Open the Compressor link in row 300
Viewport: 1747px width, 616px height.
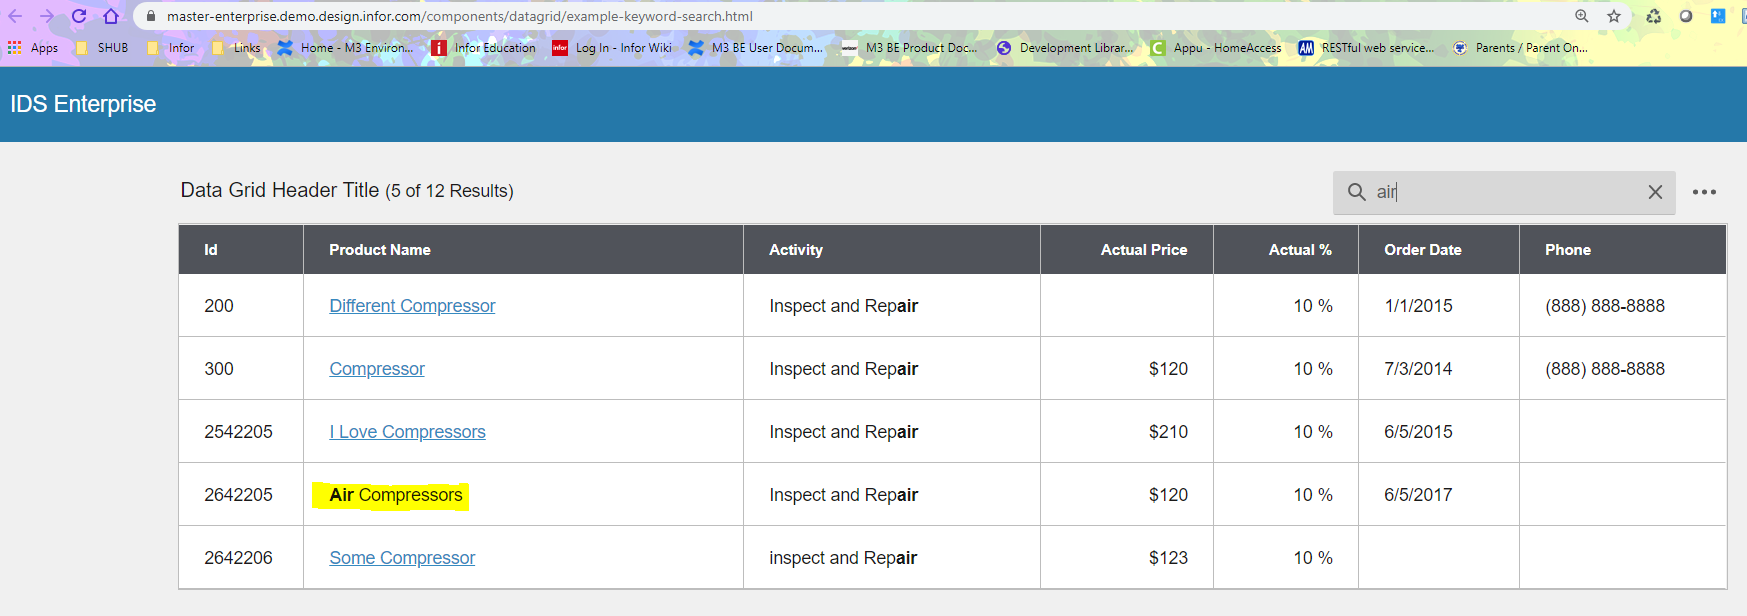[x=377, y=369]
